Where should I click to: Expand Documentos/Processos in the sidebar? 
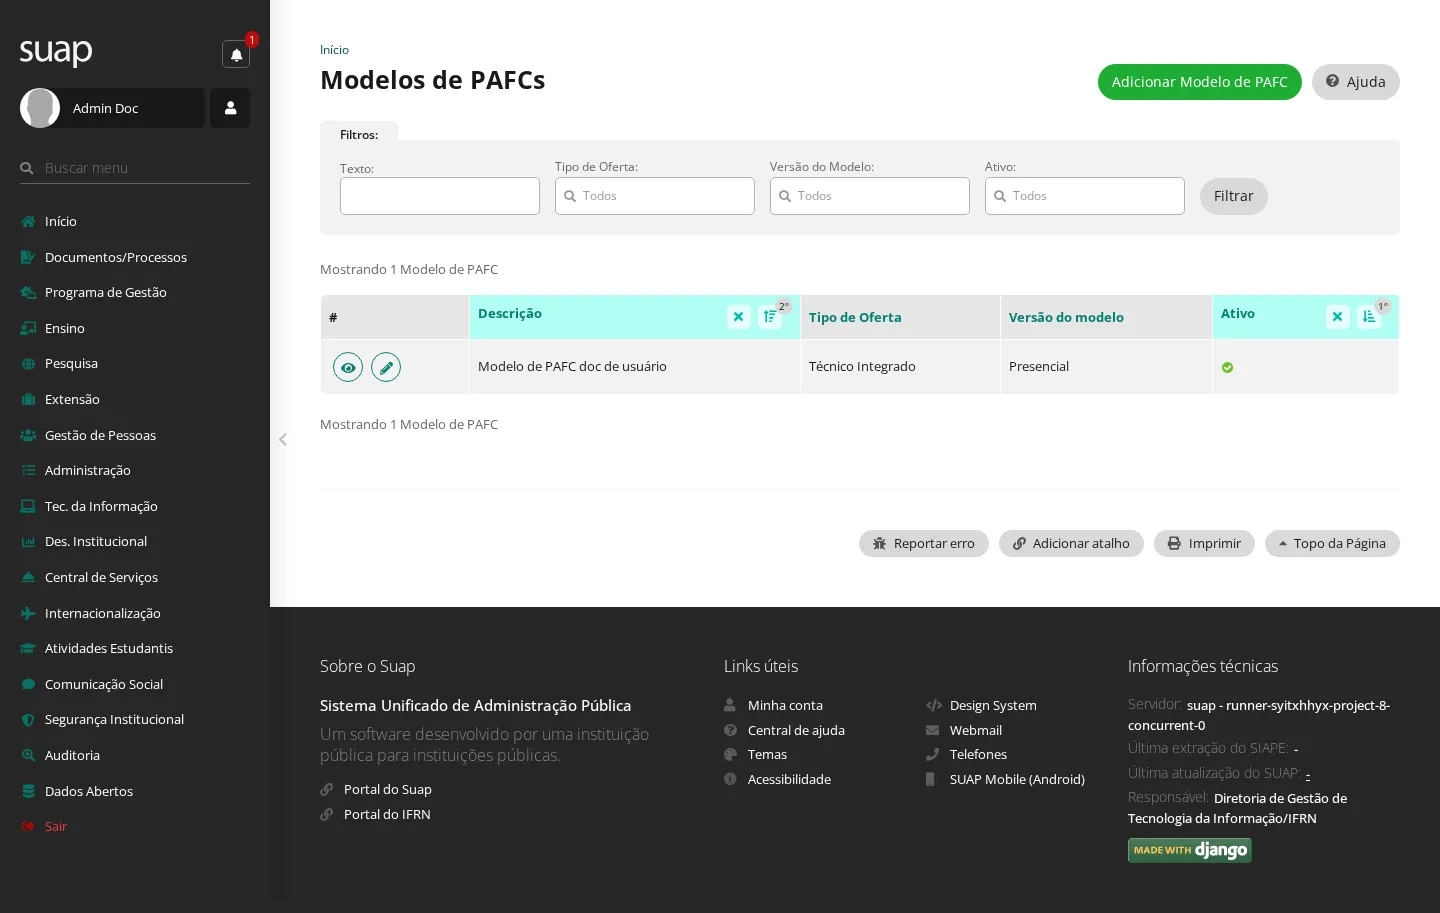click(x=135, y=257)
